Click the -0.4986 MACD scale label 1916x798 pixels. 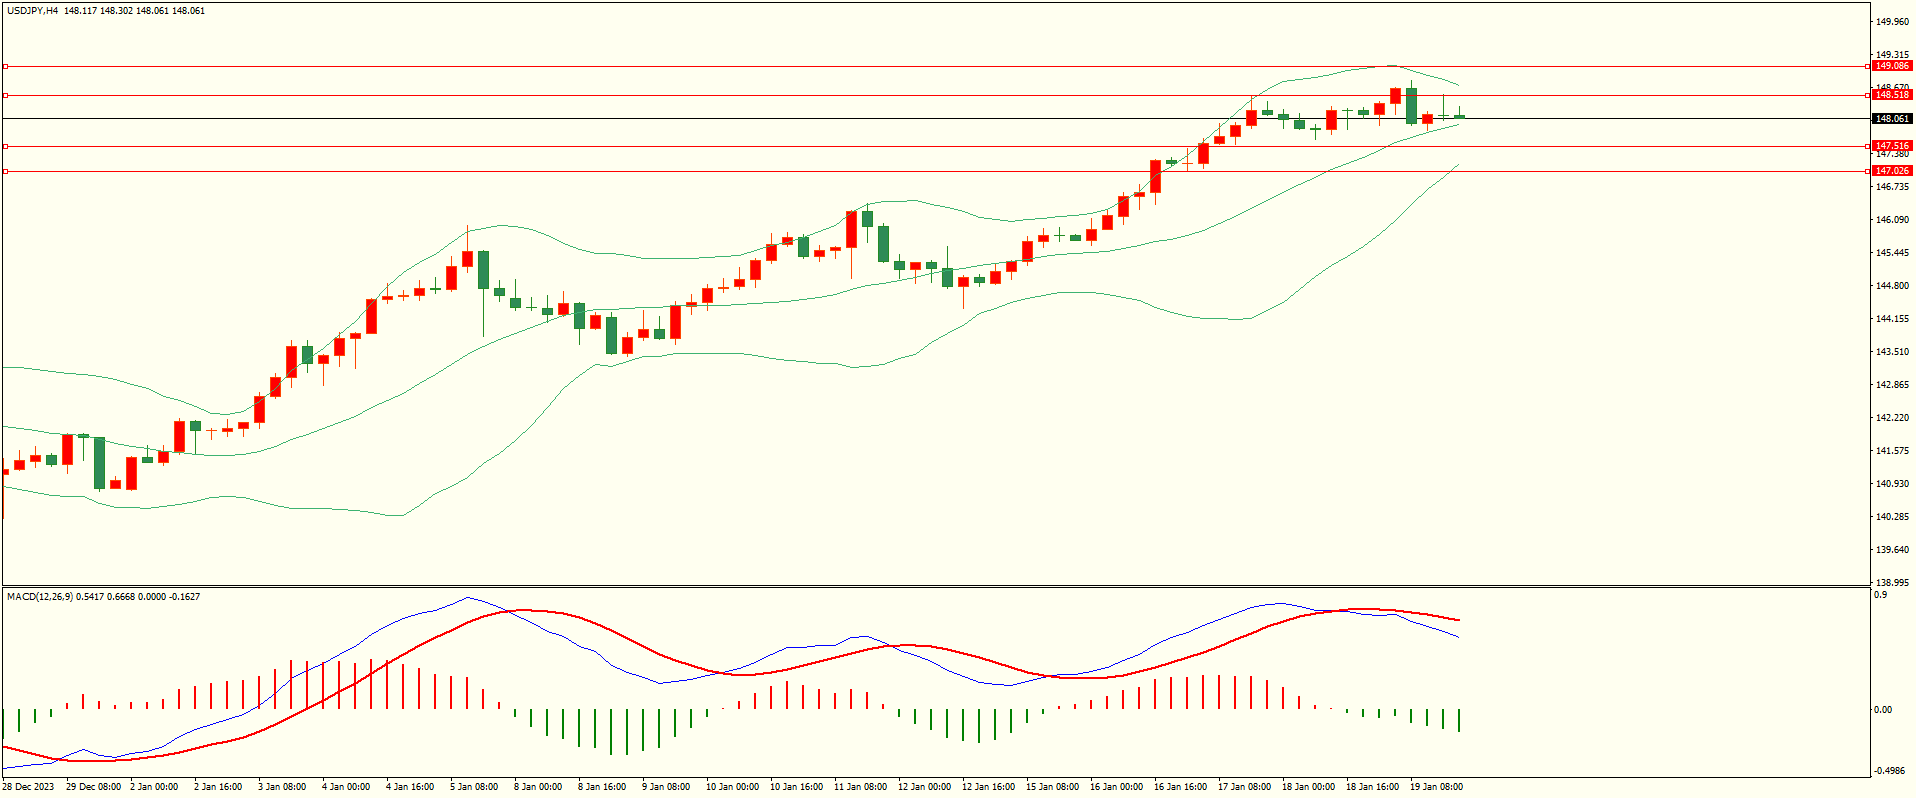(1889, 771)
